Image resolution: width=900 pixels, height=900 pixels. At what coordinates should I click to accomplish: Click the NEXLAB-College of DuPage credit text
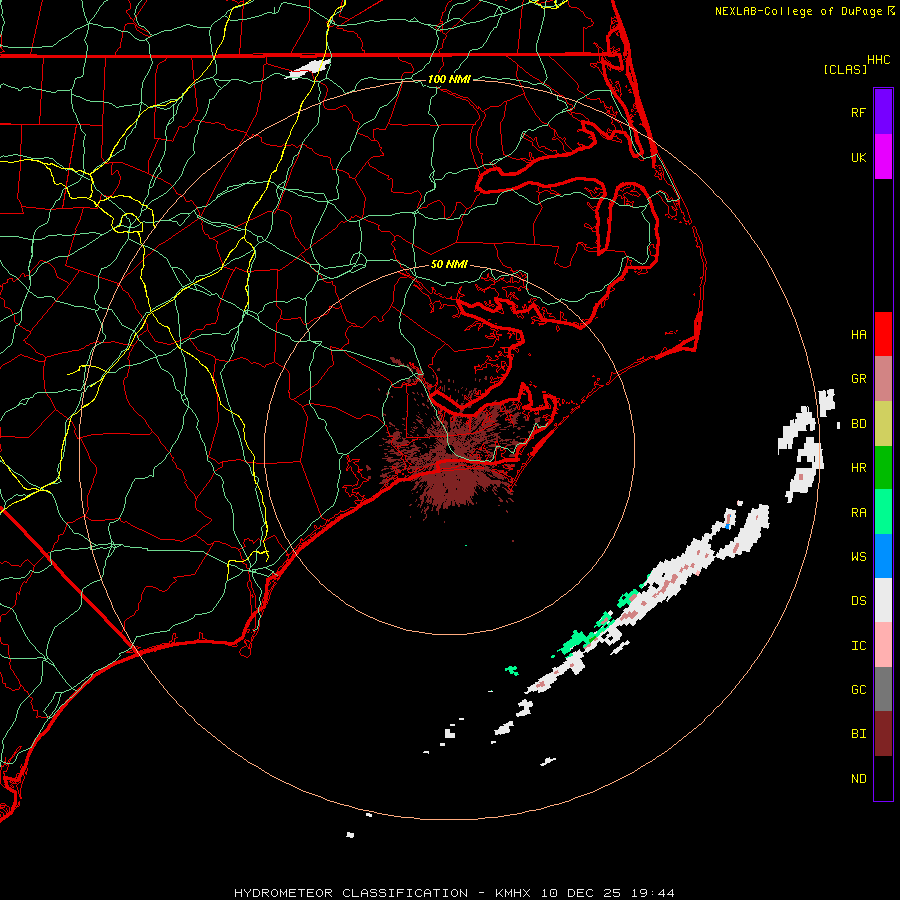coord(798,11)
